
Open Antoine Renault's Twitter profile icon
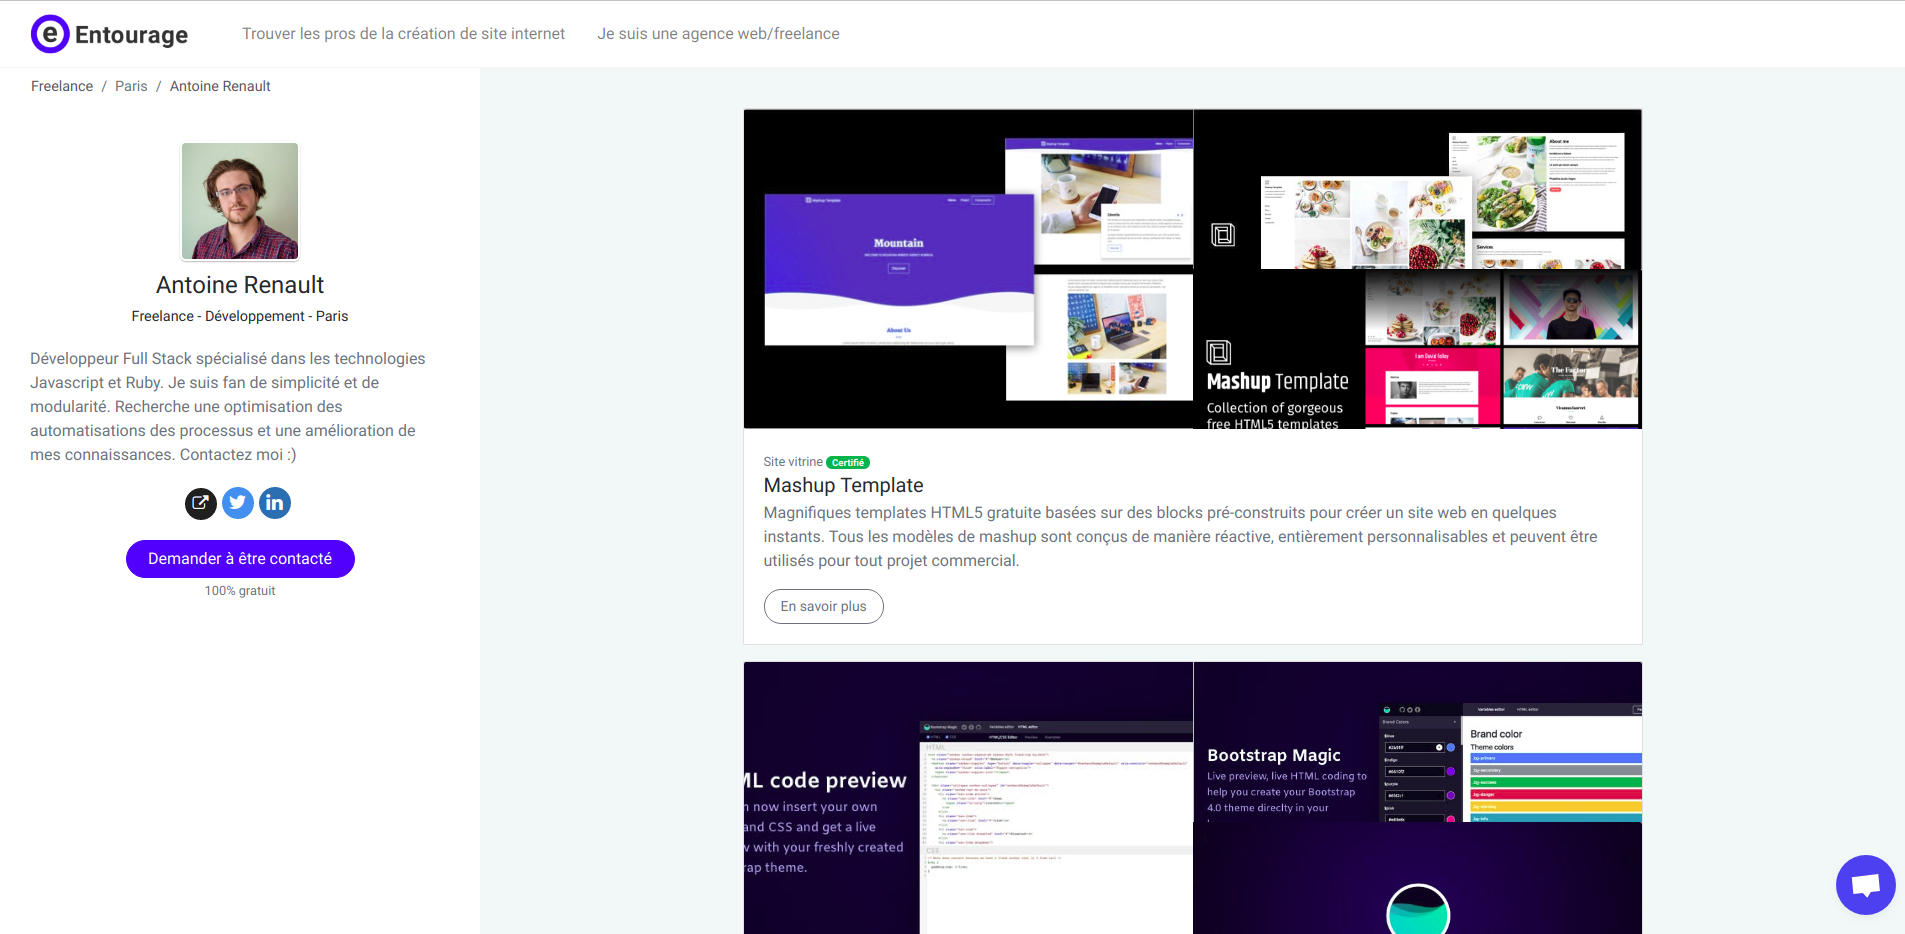click(238, 503)
